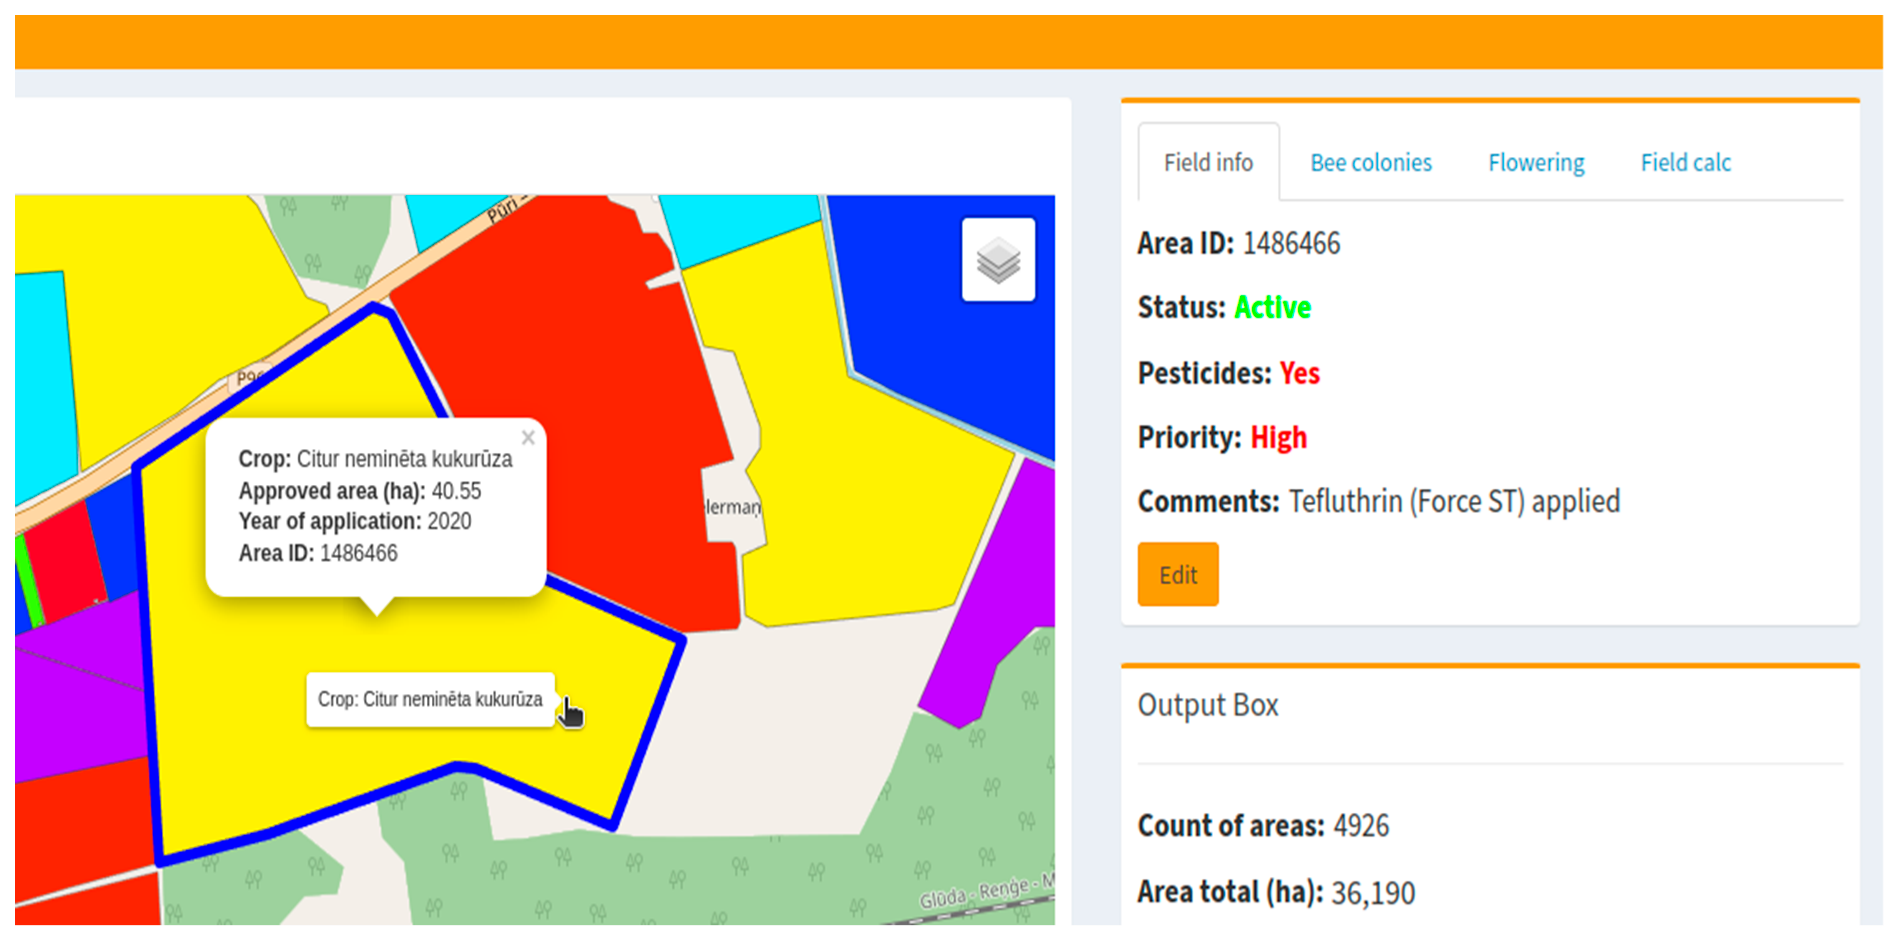Click the green Active status value
Image resolution: width=1902 pixels, height=947 pixels.
pos(1272,308)
